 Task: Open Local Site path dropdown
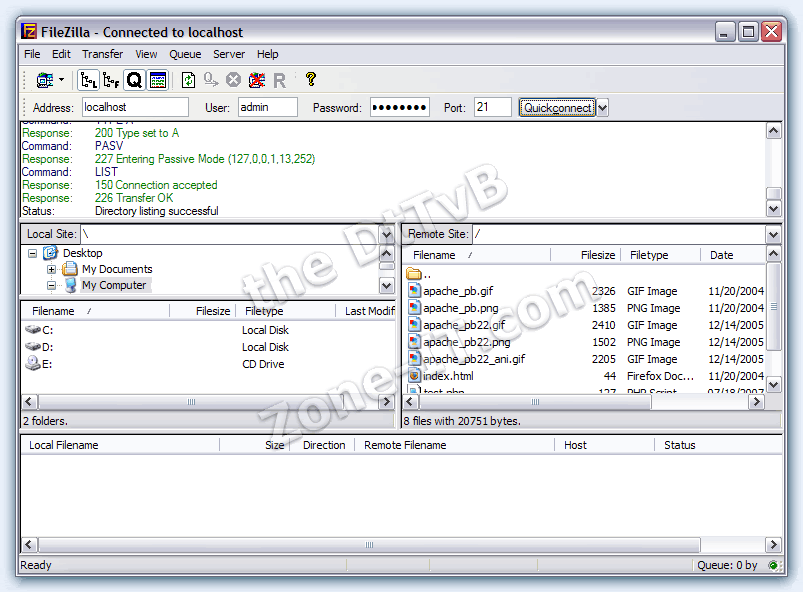pos(387,235)
